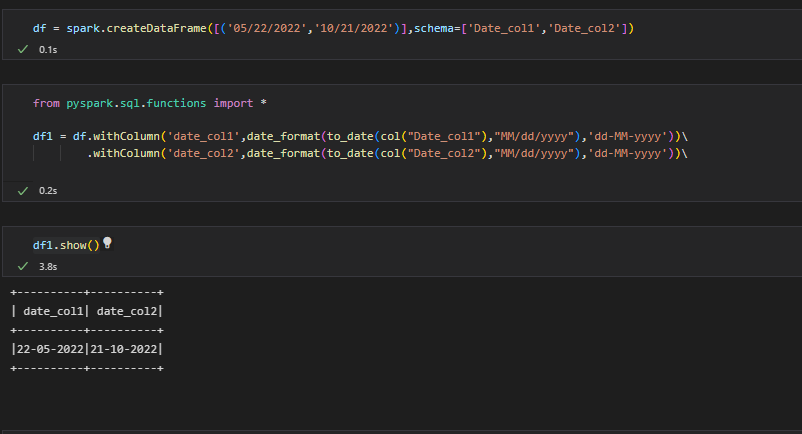Image resolution: width=802 pixels, height=434 pixels.
Task: Click the 'schema' keyword argument
Action: (434, 28)
